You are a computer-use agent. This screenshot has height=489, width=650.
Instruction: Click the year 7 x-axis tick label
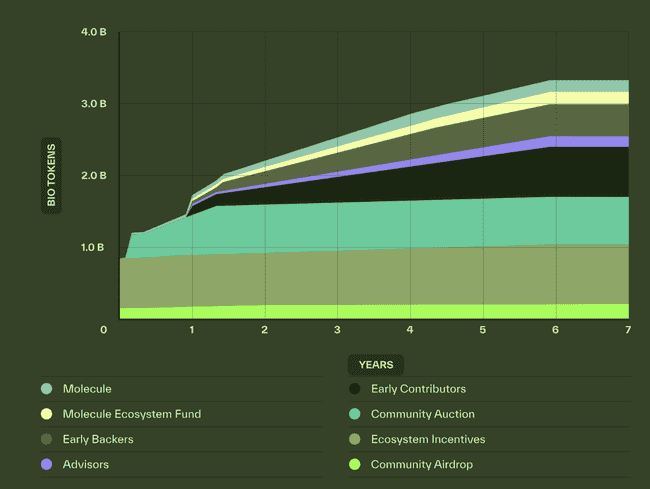coord(627,329)
